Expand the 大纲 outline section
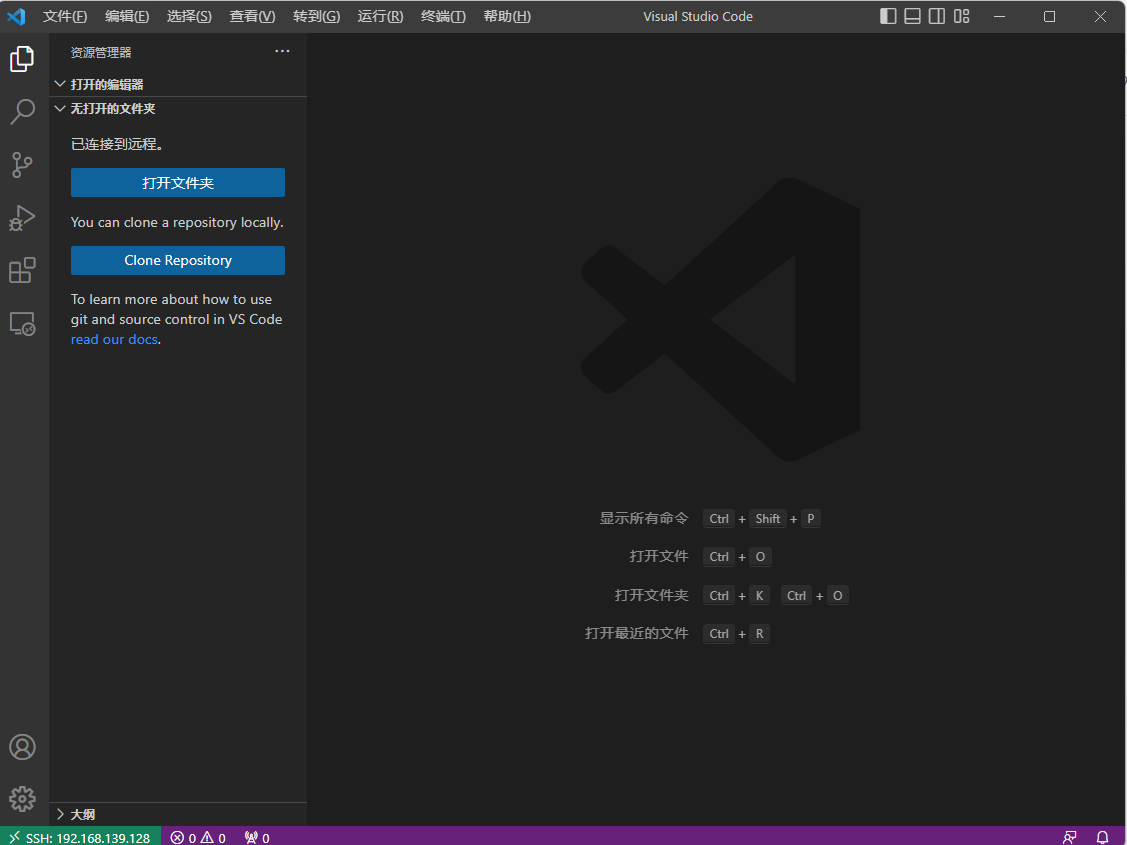1127x845 pixels. click(178, 814)
